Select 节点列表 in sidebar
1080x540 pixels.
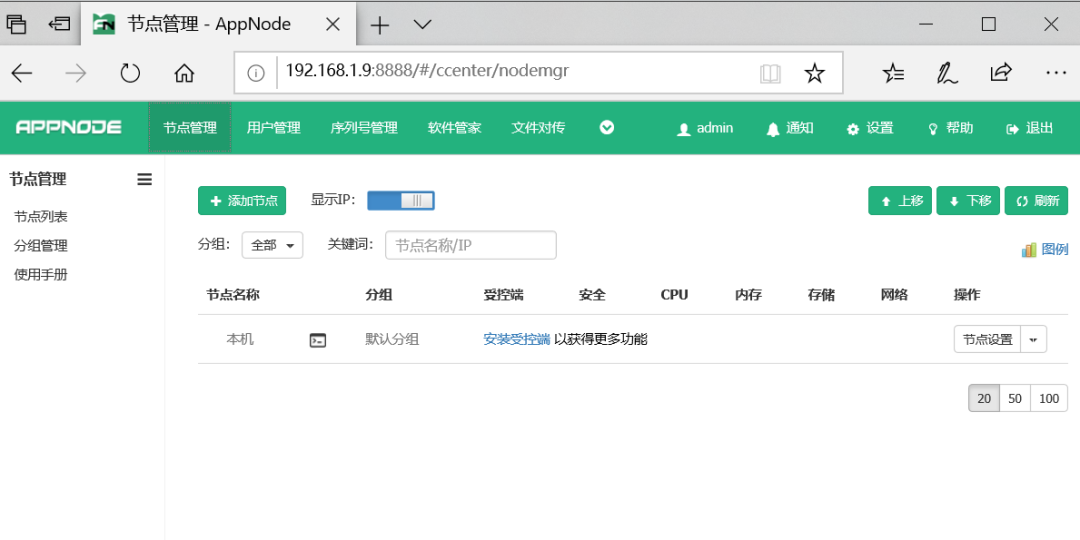pos(41,217)
